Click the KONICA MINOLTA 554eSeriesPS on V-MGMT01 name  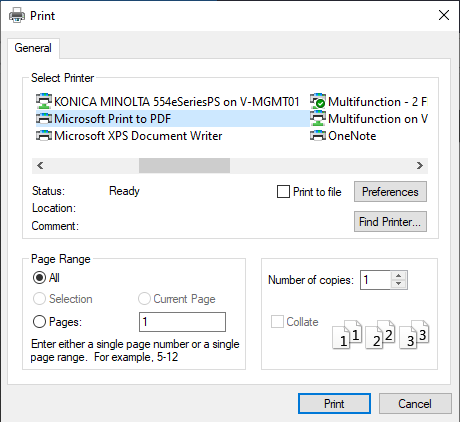[x=177, y=101]
